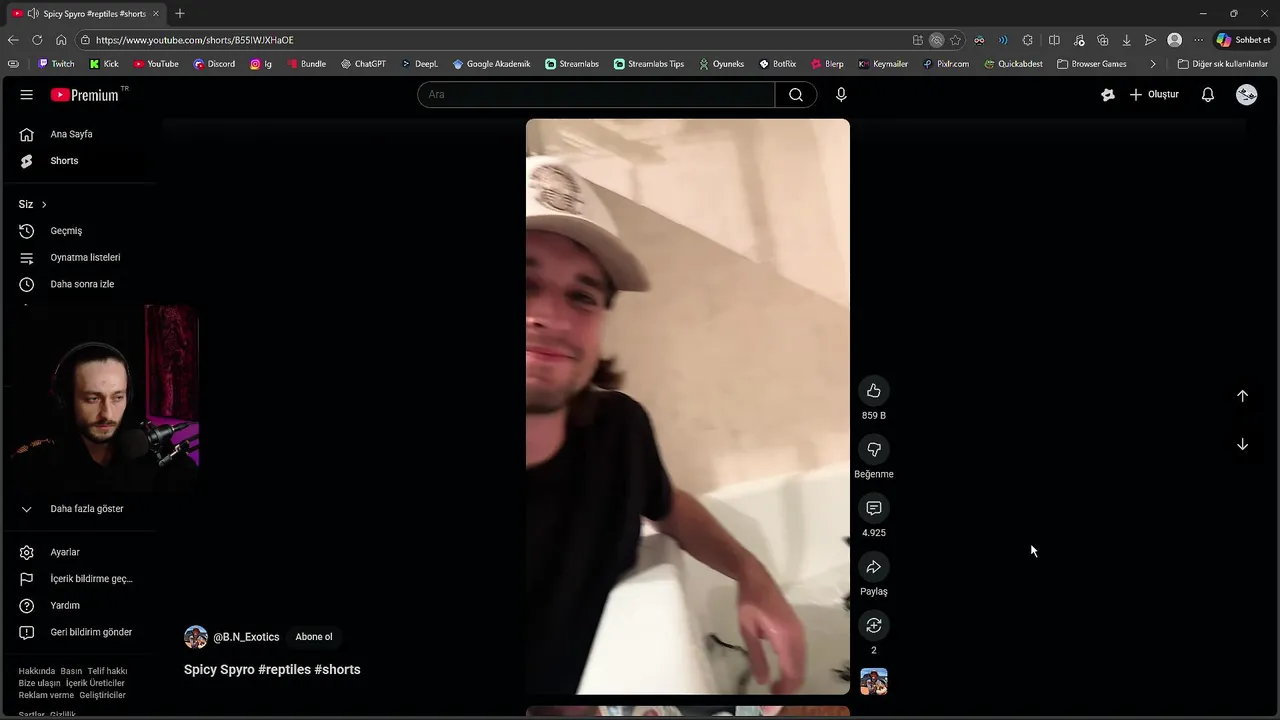
Task: Click the Beğenme dislike button
Action: pos(873,449)
